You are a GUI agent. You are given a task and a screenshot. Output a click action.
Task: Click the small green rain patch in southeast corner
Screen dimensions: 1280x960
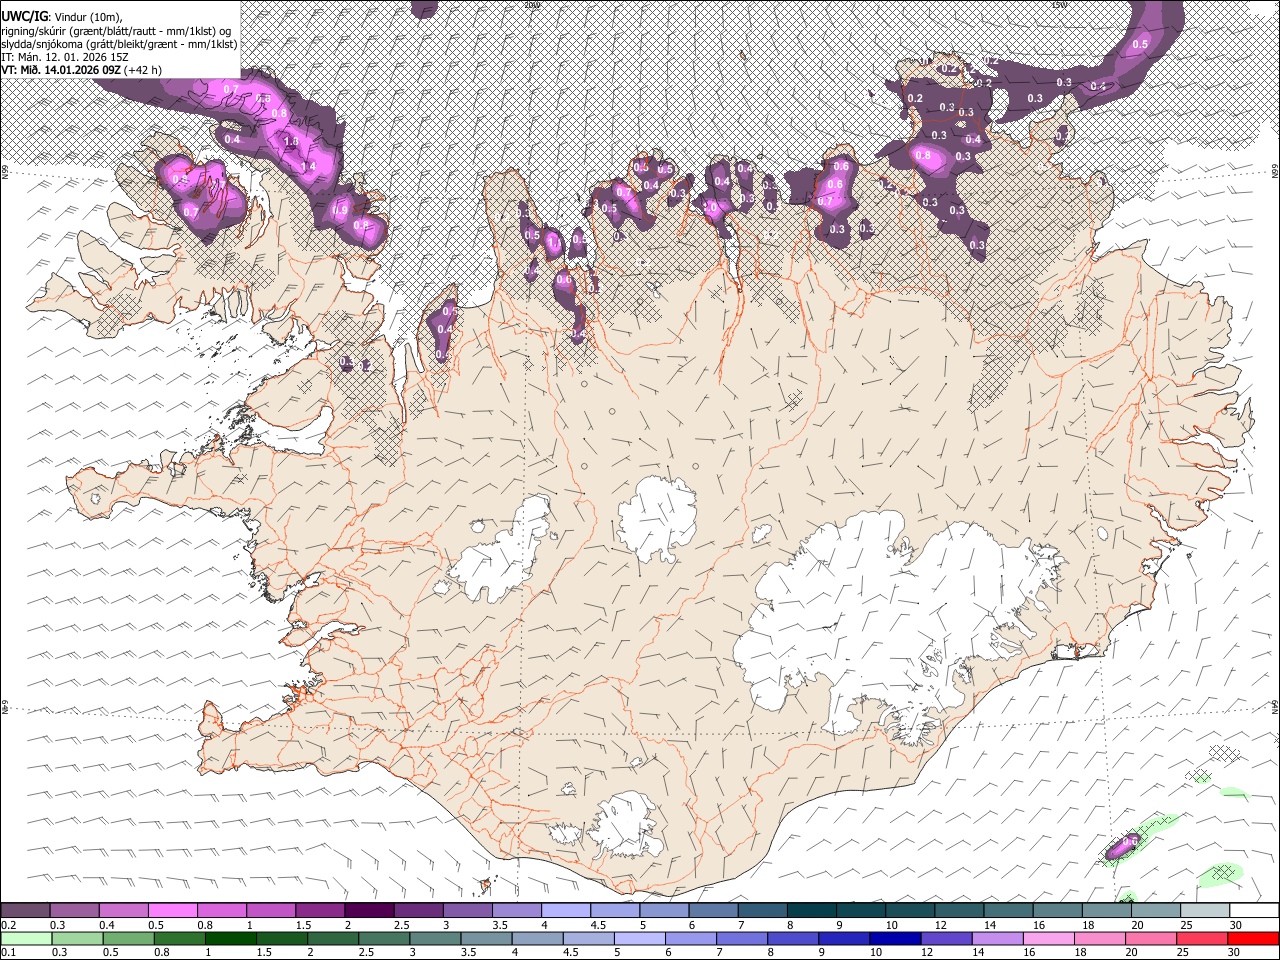pos(1222,873)
